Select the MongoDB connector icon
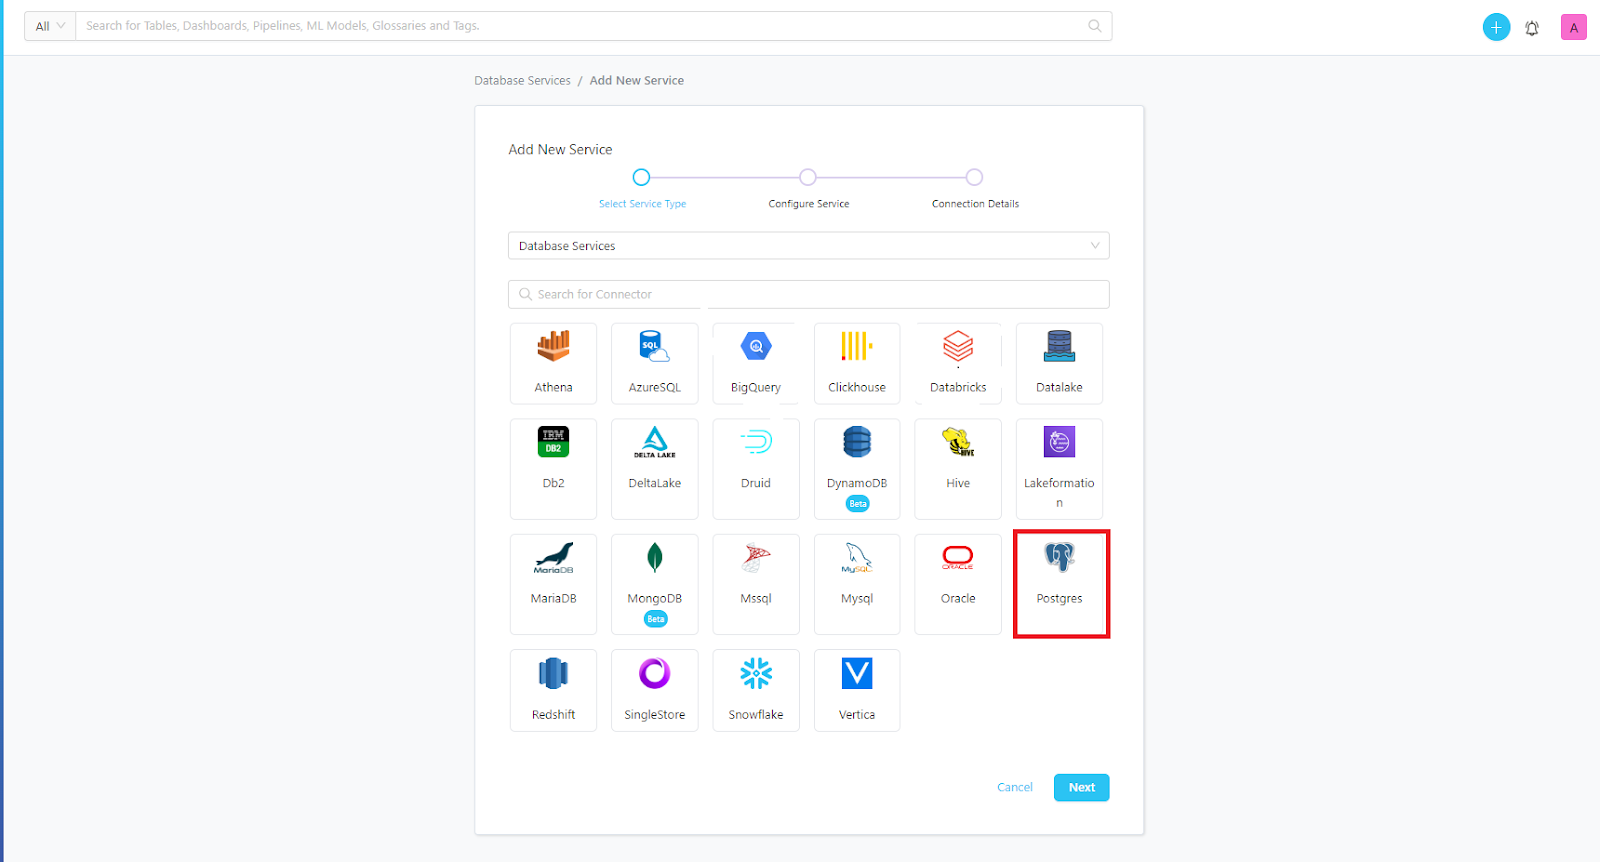 click(654, 559)
